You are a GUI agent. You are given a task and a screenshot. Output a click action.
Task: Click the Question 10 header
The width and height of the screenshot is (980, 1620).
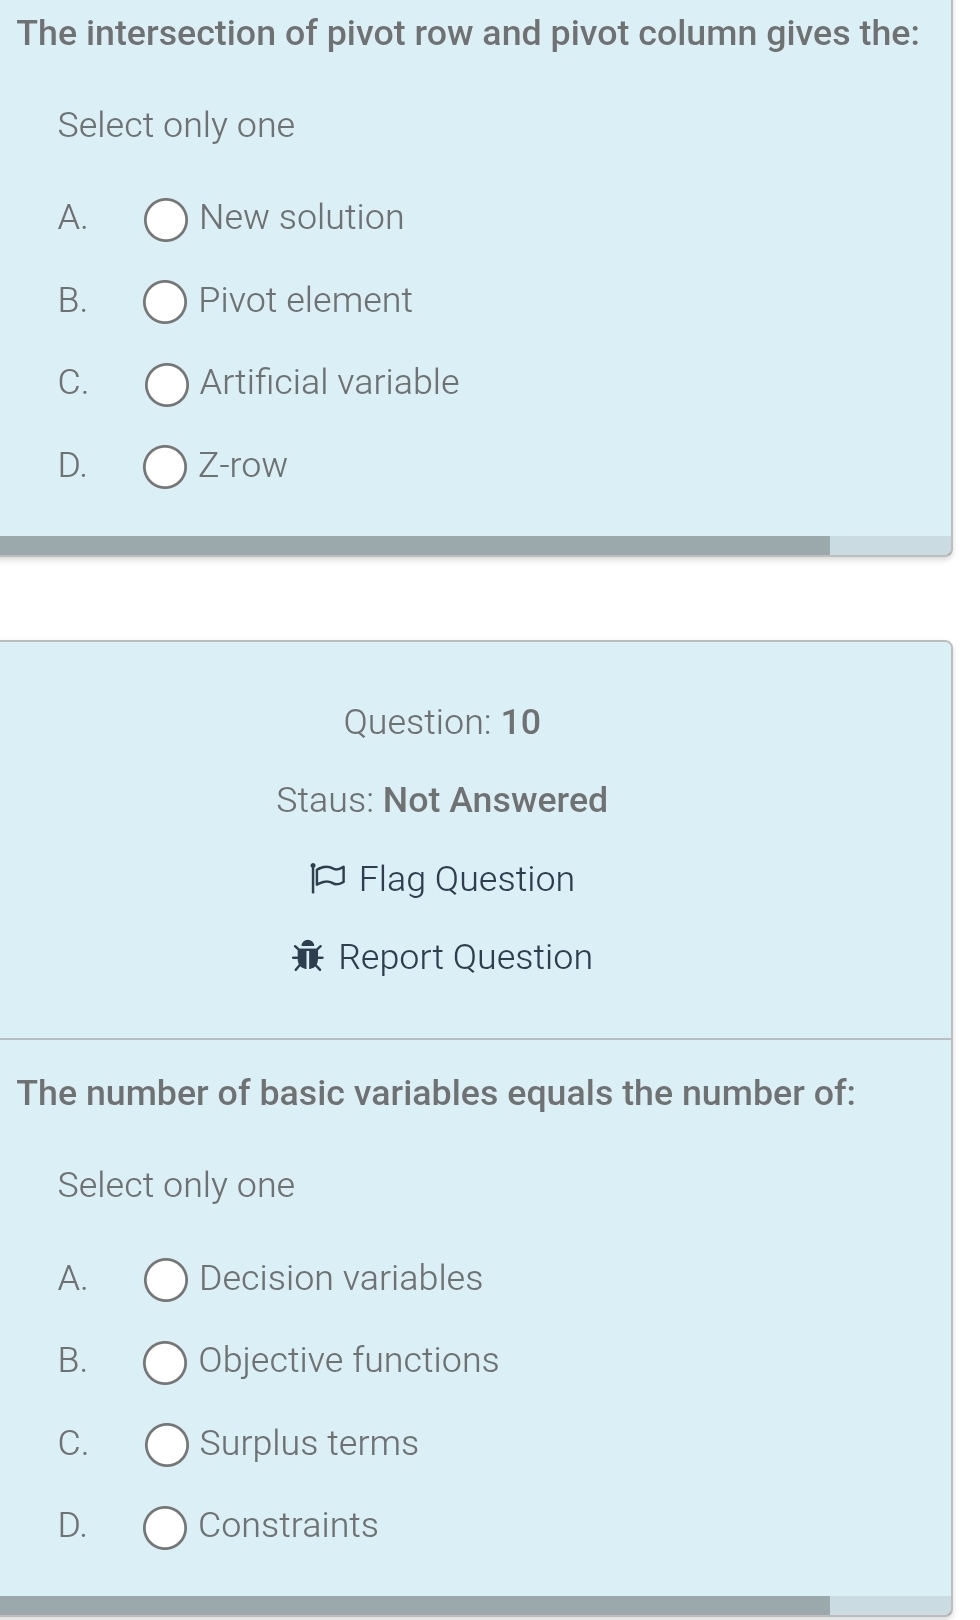(441, 722)
